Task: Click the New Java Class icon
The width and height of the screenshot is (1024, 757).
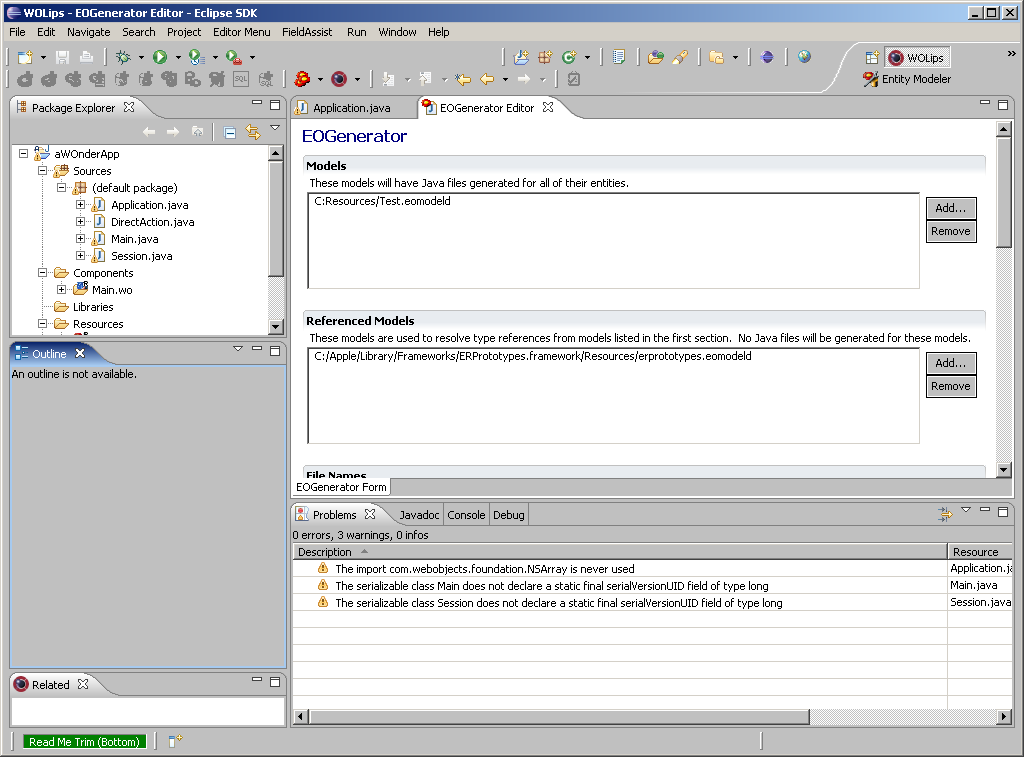Action: click(x=569, y=57)
